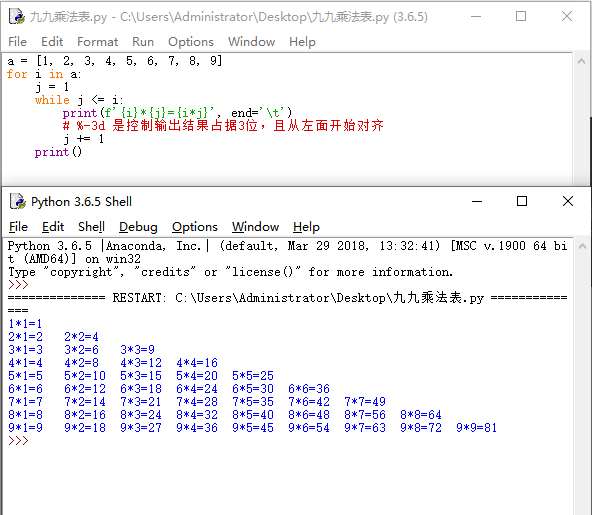Open the Help menu in Python Shell
Image resolution: width=592 pixels, height=515 pixels.
[306, 227]
